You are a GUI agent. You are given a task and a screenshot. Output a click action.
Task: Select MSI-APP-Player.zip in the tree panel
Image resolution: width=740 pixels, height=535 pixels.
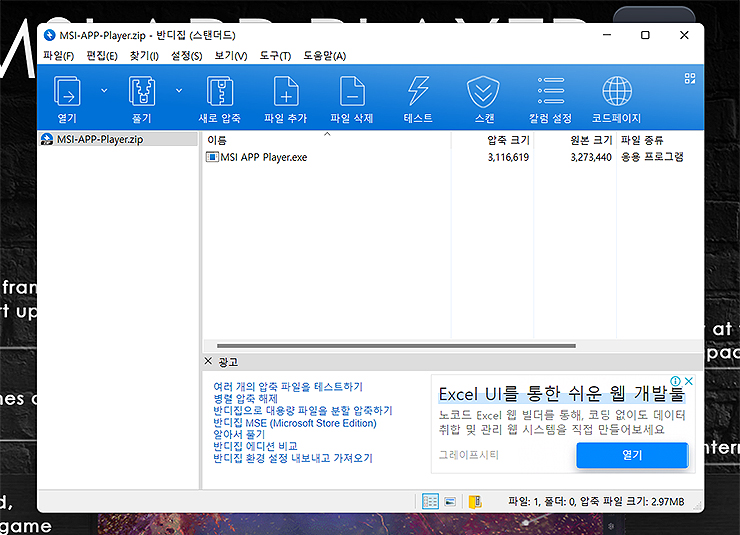(118, 139)
